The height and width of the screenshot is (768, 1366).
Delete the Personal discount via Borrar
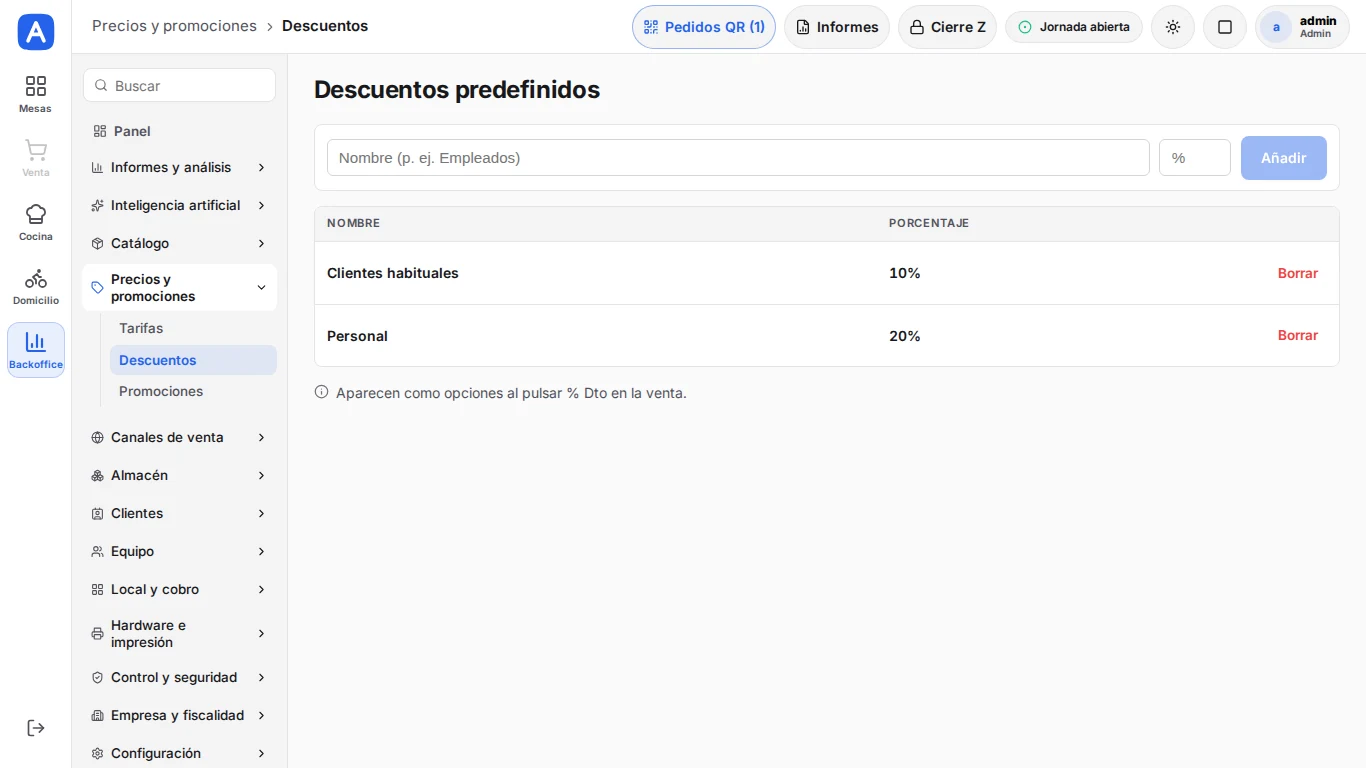(x=1298, y=336)
